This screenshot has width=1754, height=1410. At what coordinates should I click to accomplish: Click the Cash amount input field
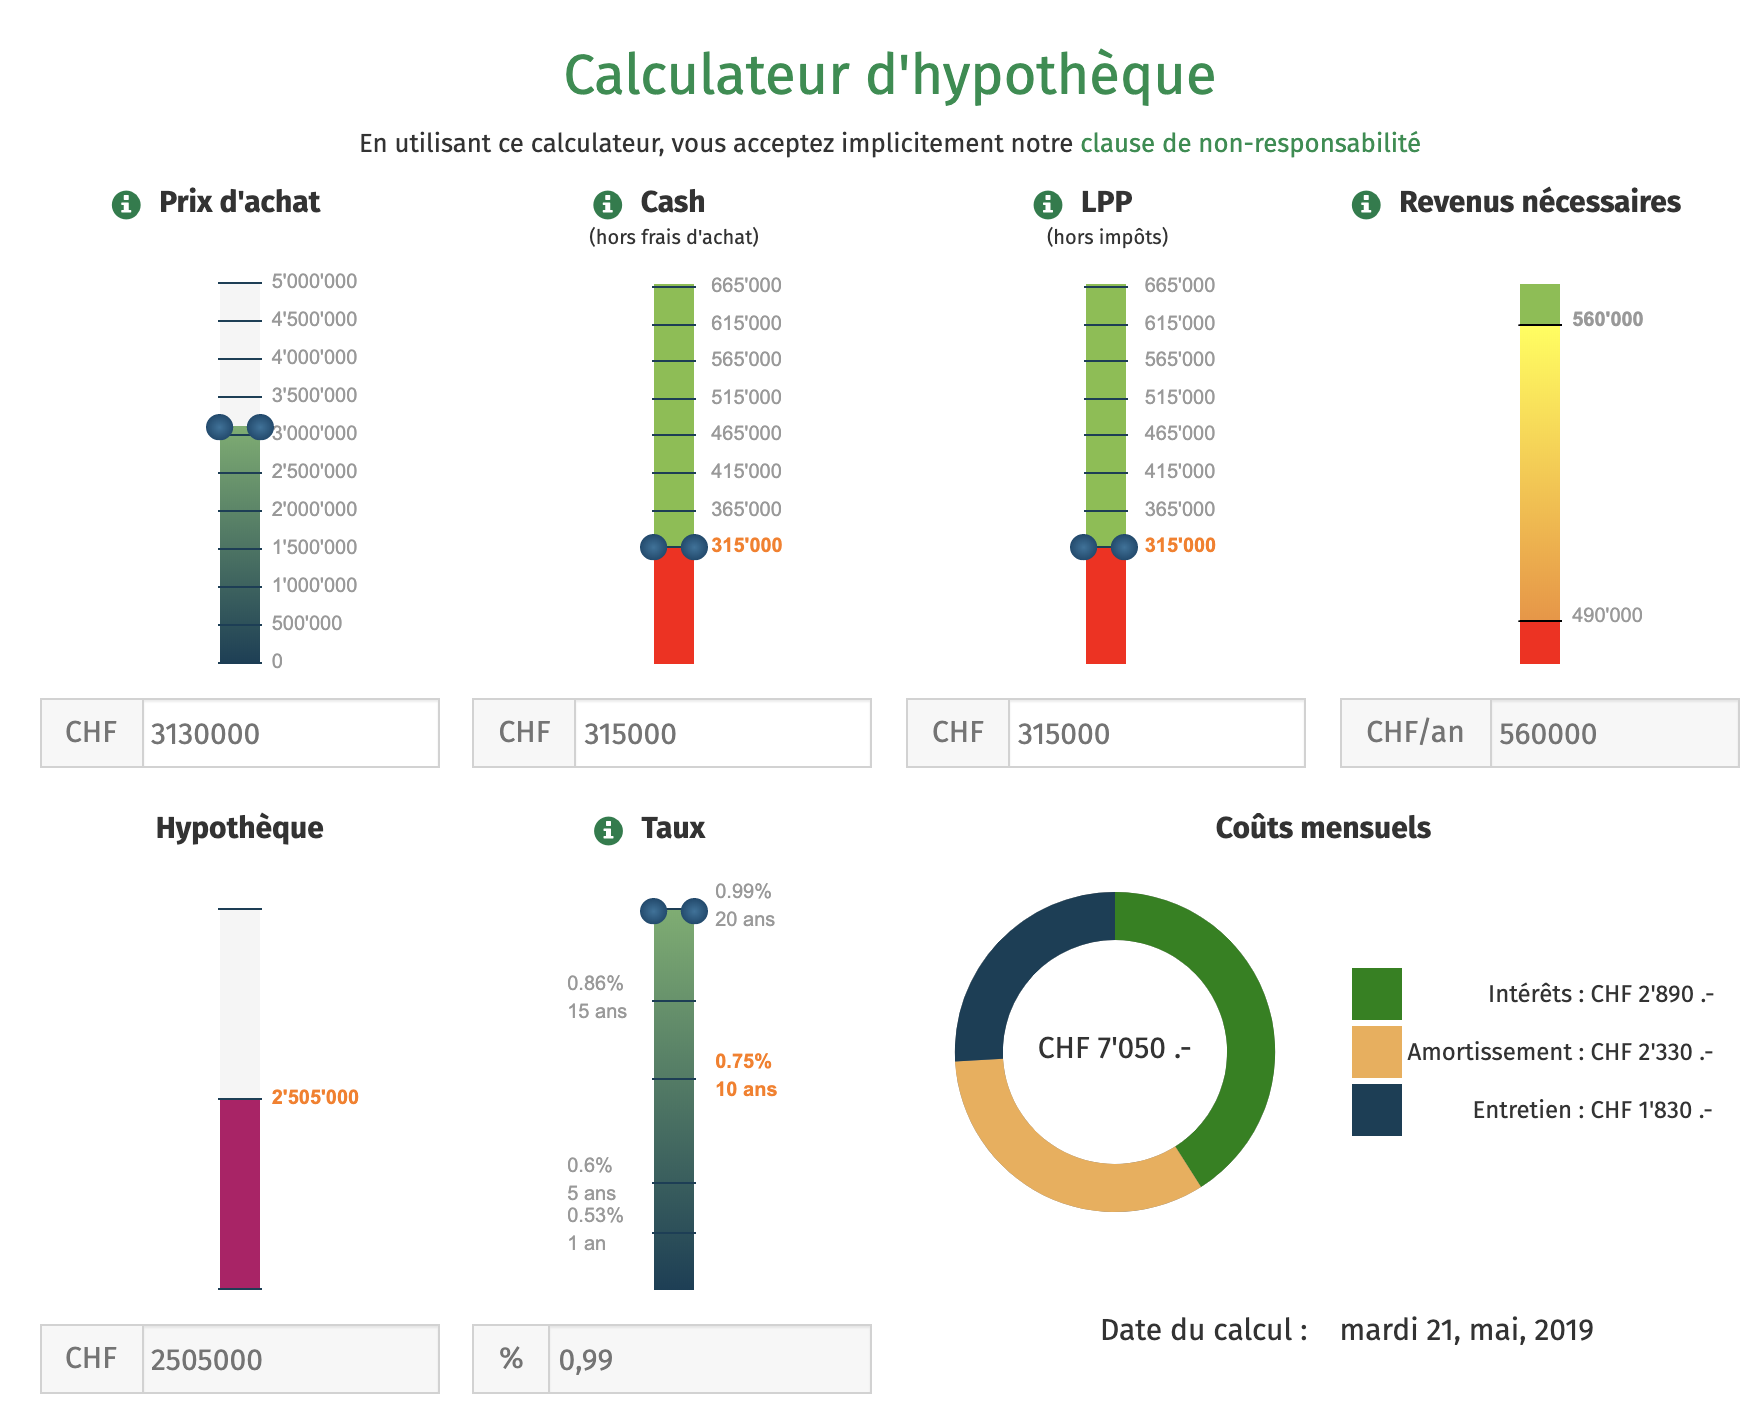(x=721, y=734)
